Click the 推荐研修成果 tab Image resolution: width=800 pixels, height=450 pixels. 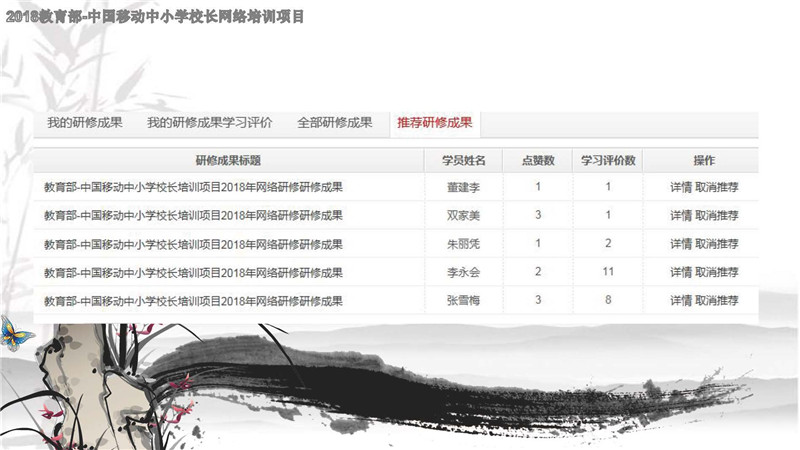click(434, 123)
